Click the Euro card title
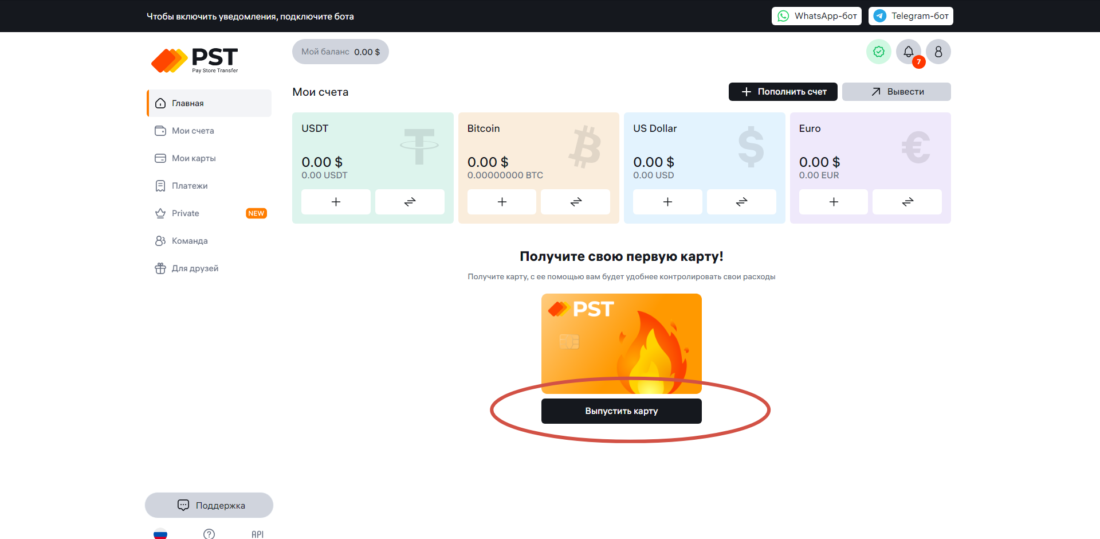 coord(810,128)
